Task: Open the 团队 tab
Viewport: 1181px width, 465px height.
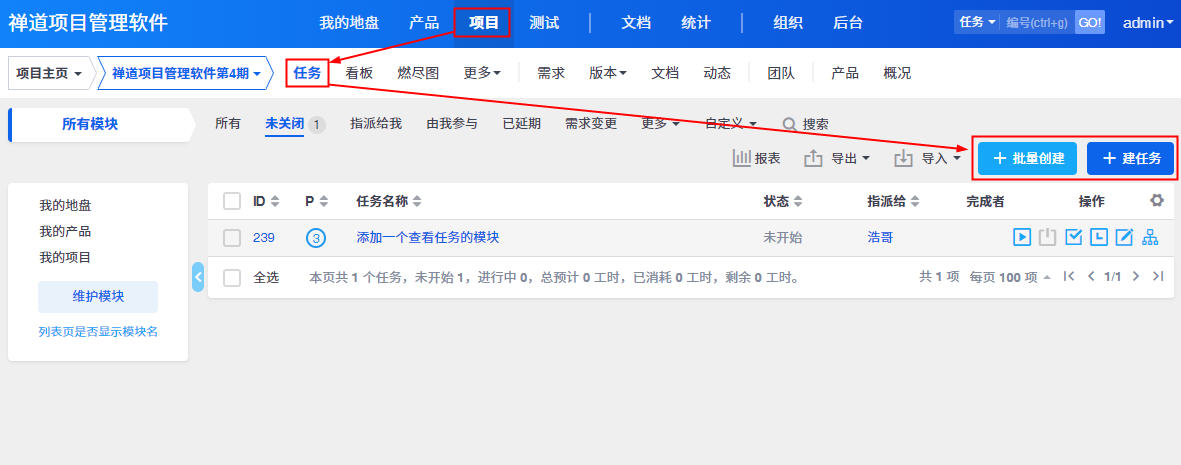Action: (781, 73)
